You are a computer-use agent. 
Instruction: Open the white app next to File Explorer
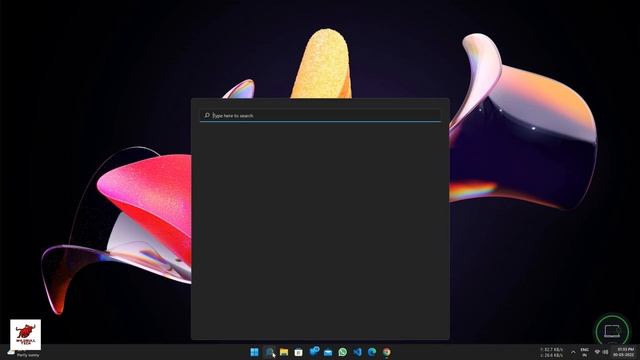click(x=298, y=352)
